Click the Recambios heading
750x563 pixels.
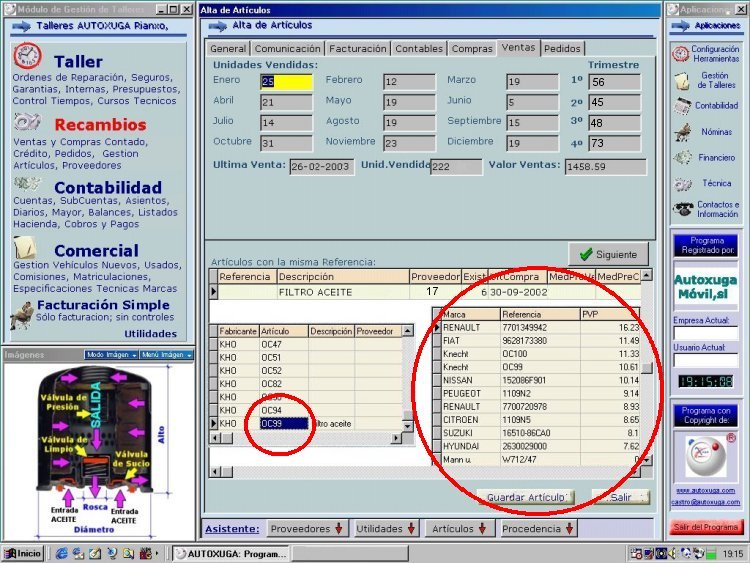100,124
